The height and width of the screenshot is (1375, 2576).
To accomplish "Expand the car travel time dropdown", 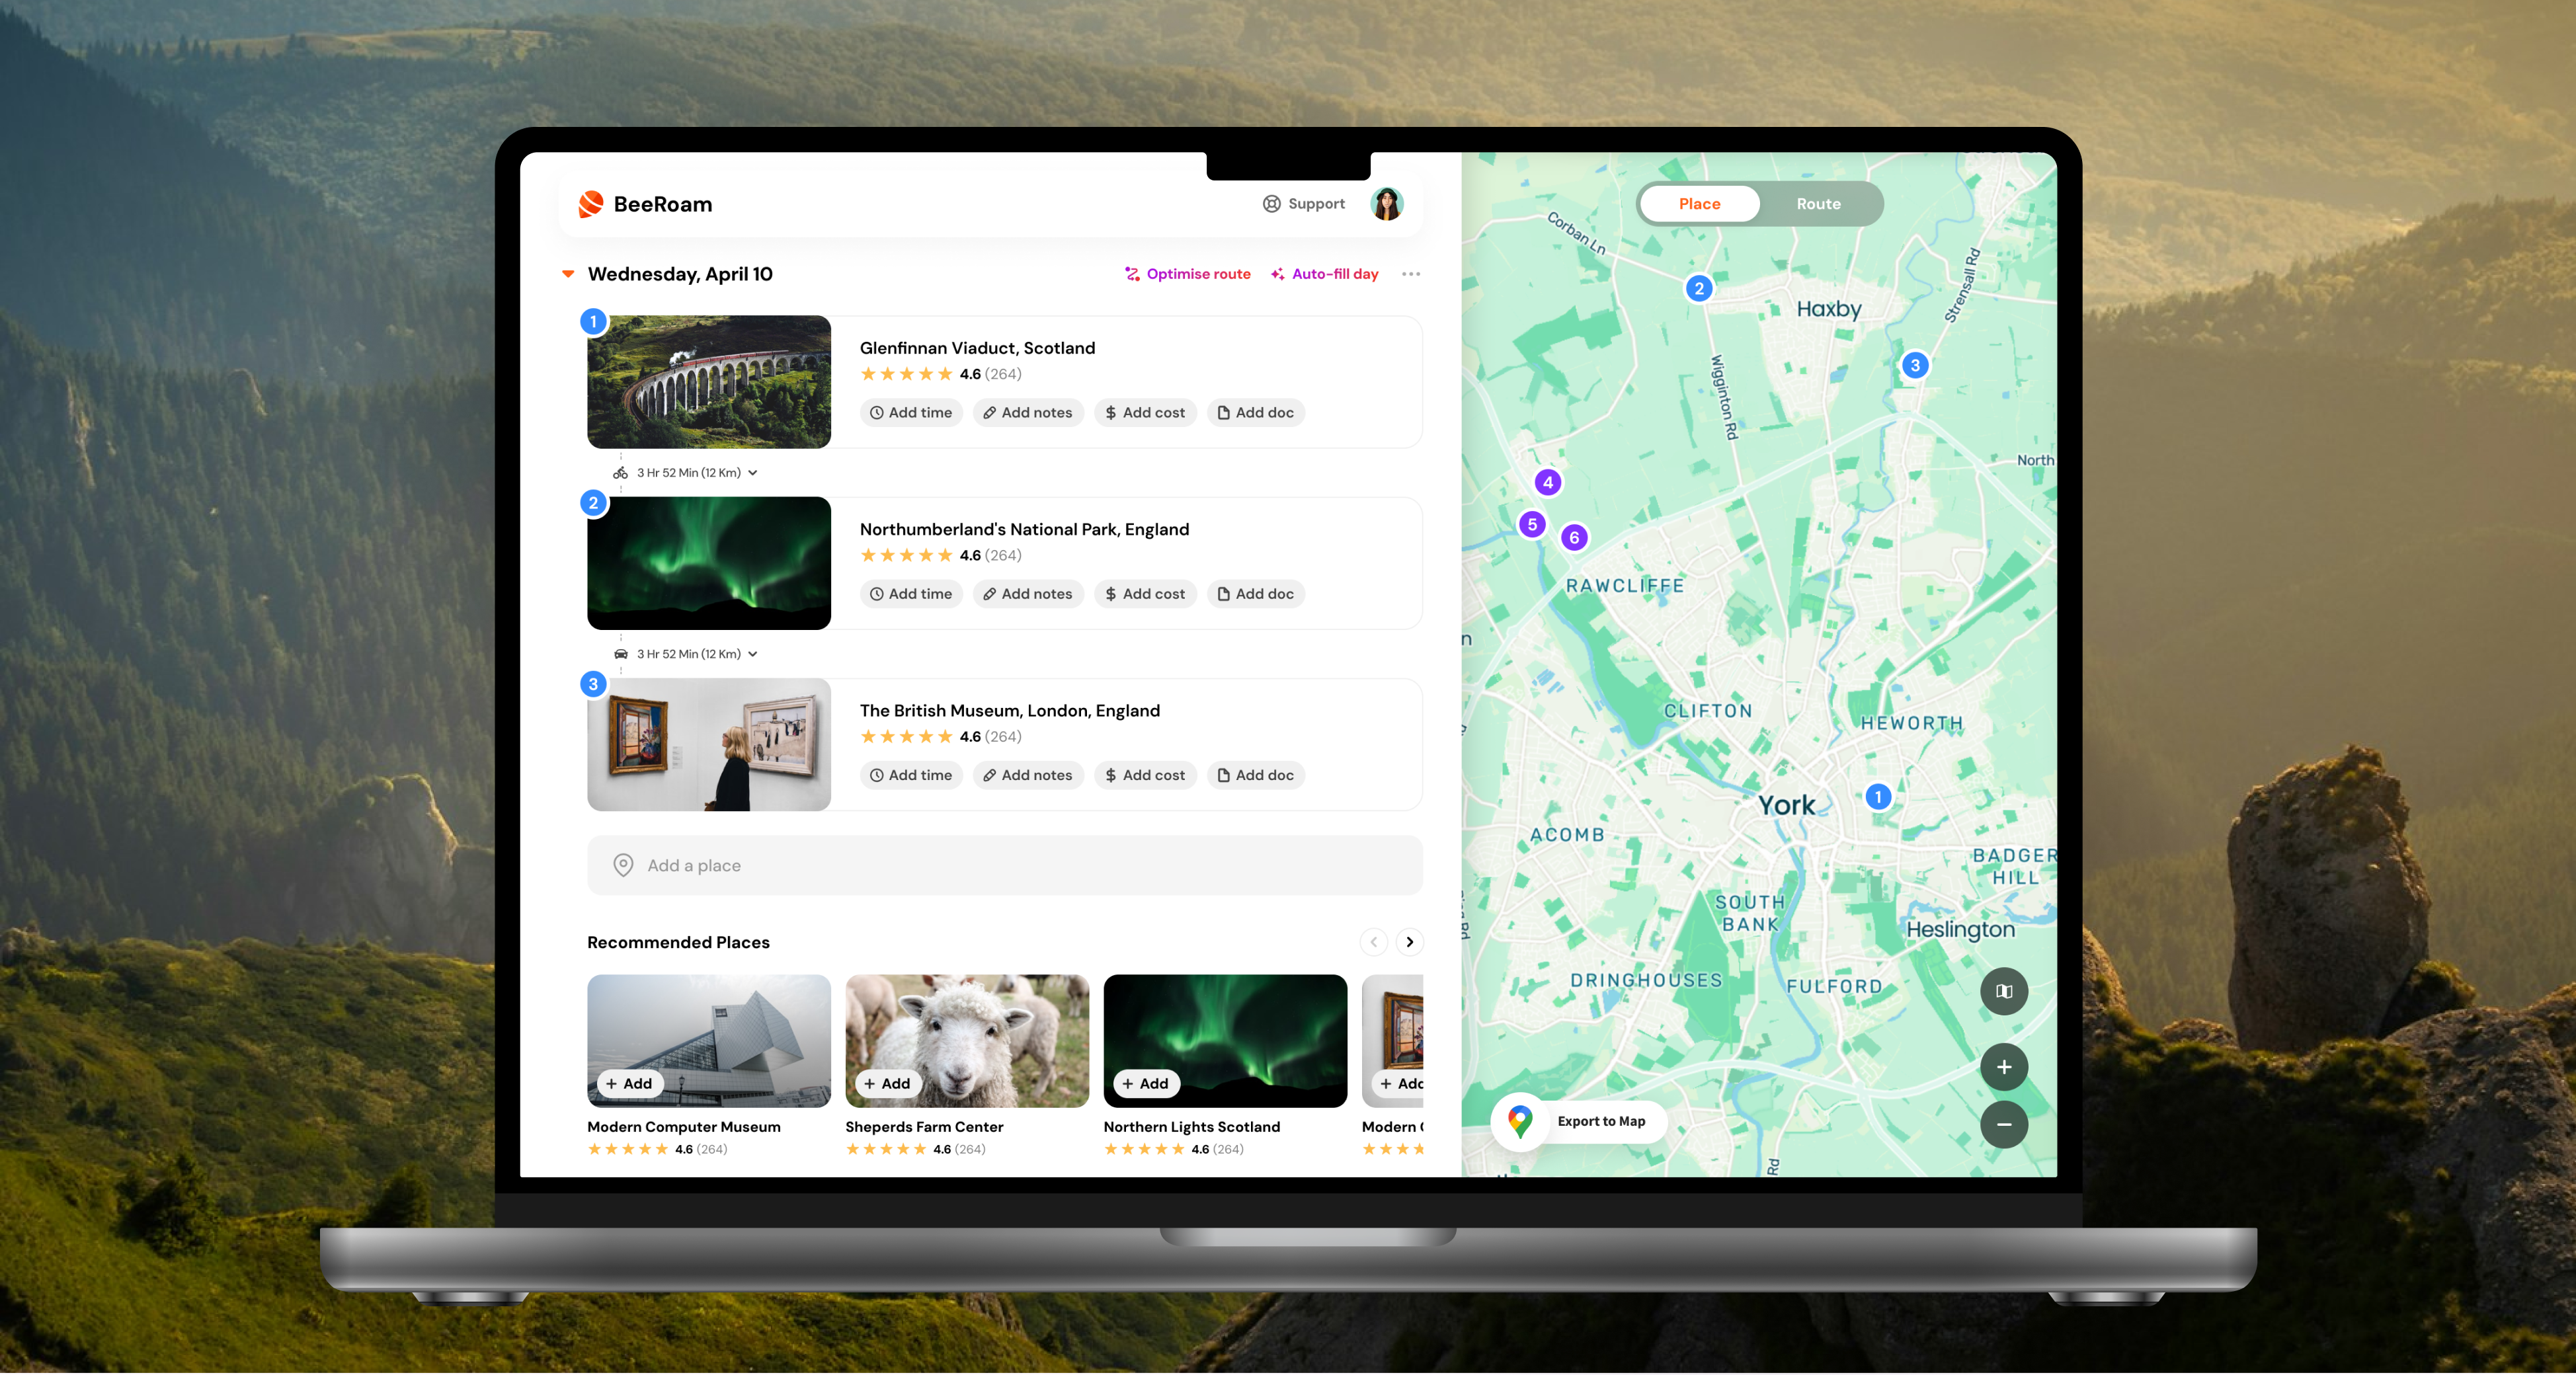I will click(x=753, y=654).
